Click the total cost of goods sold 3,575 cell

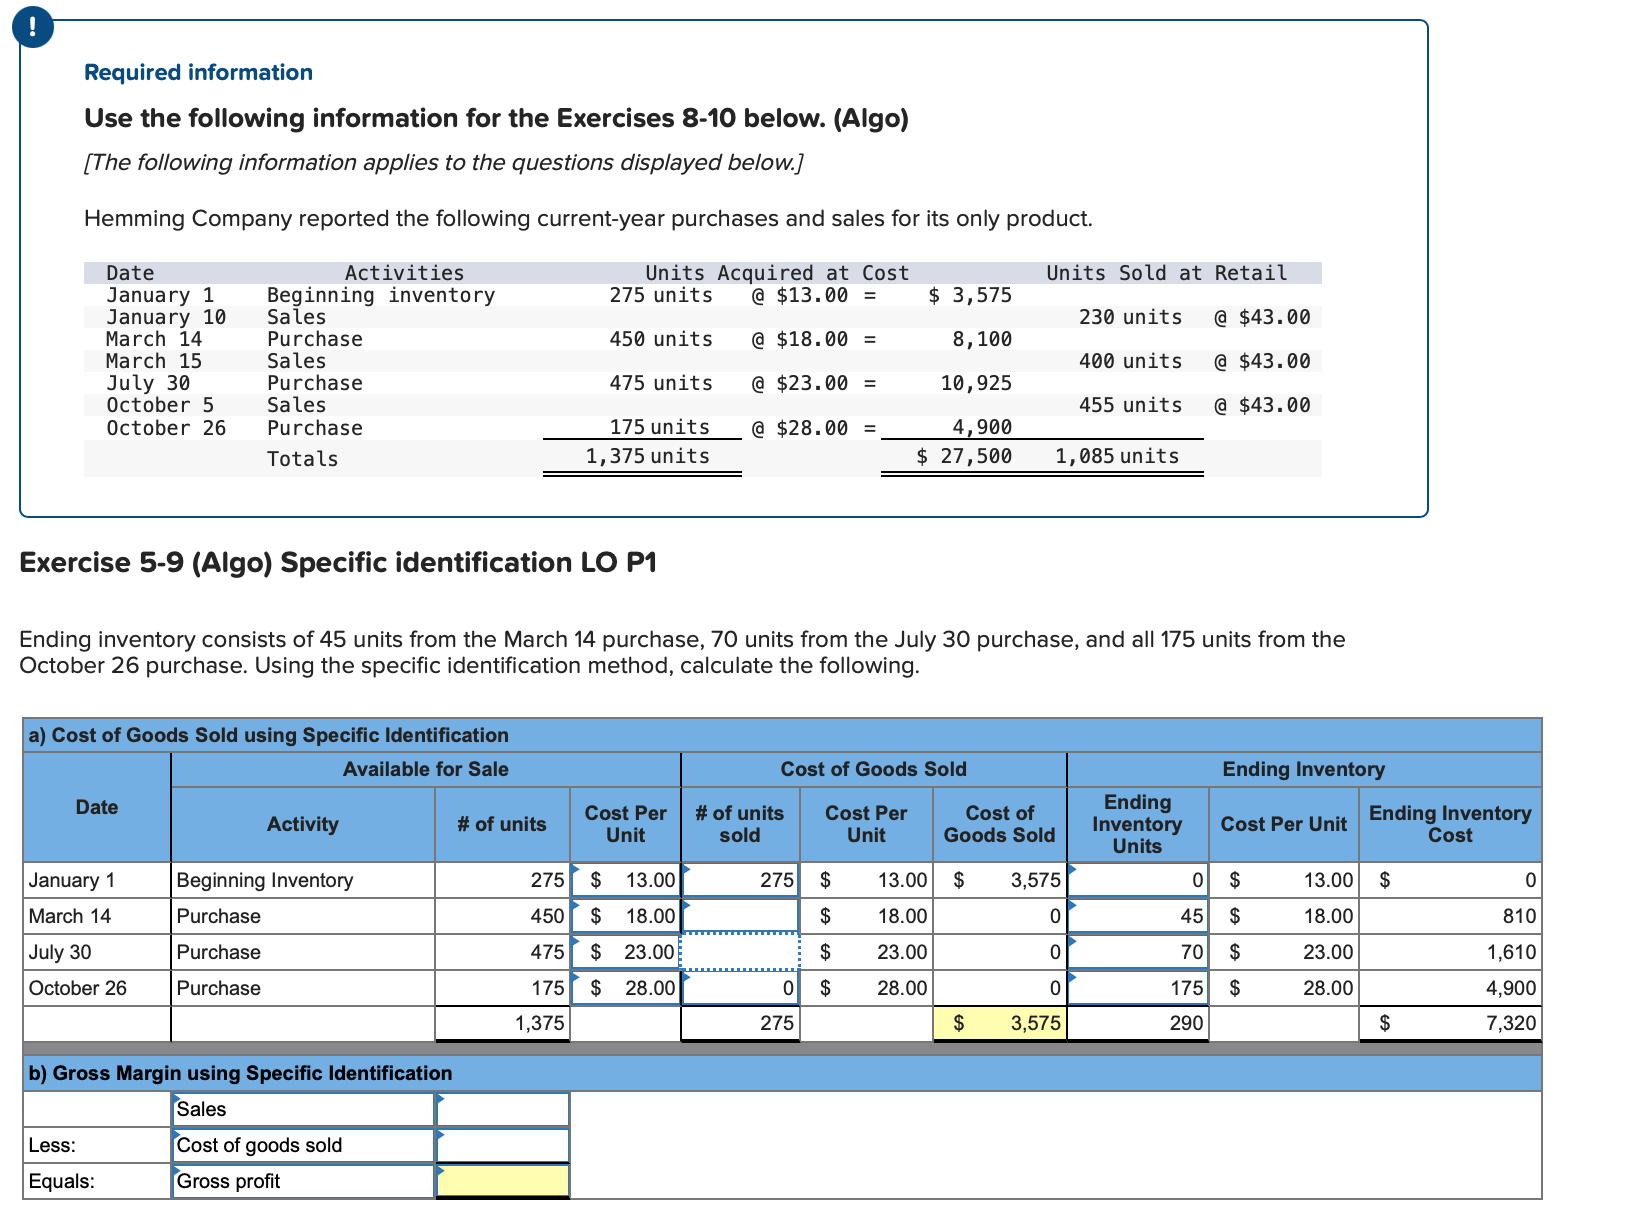1000,1023
